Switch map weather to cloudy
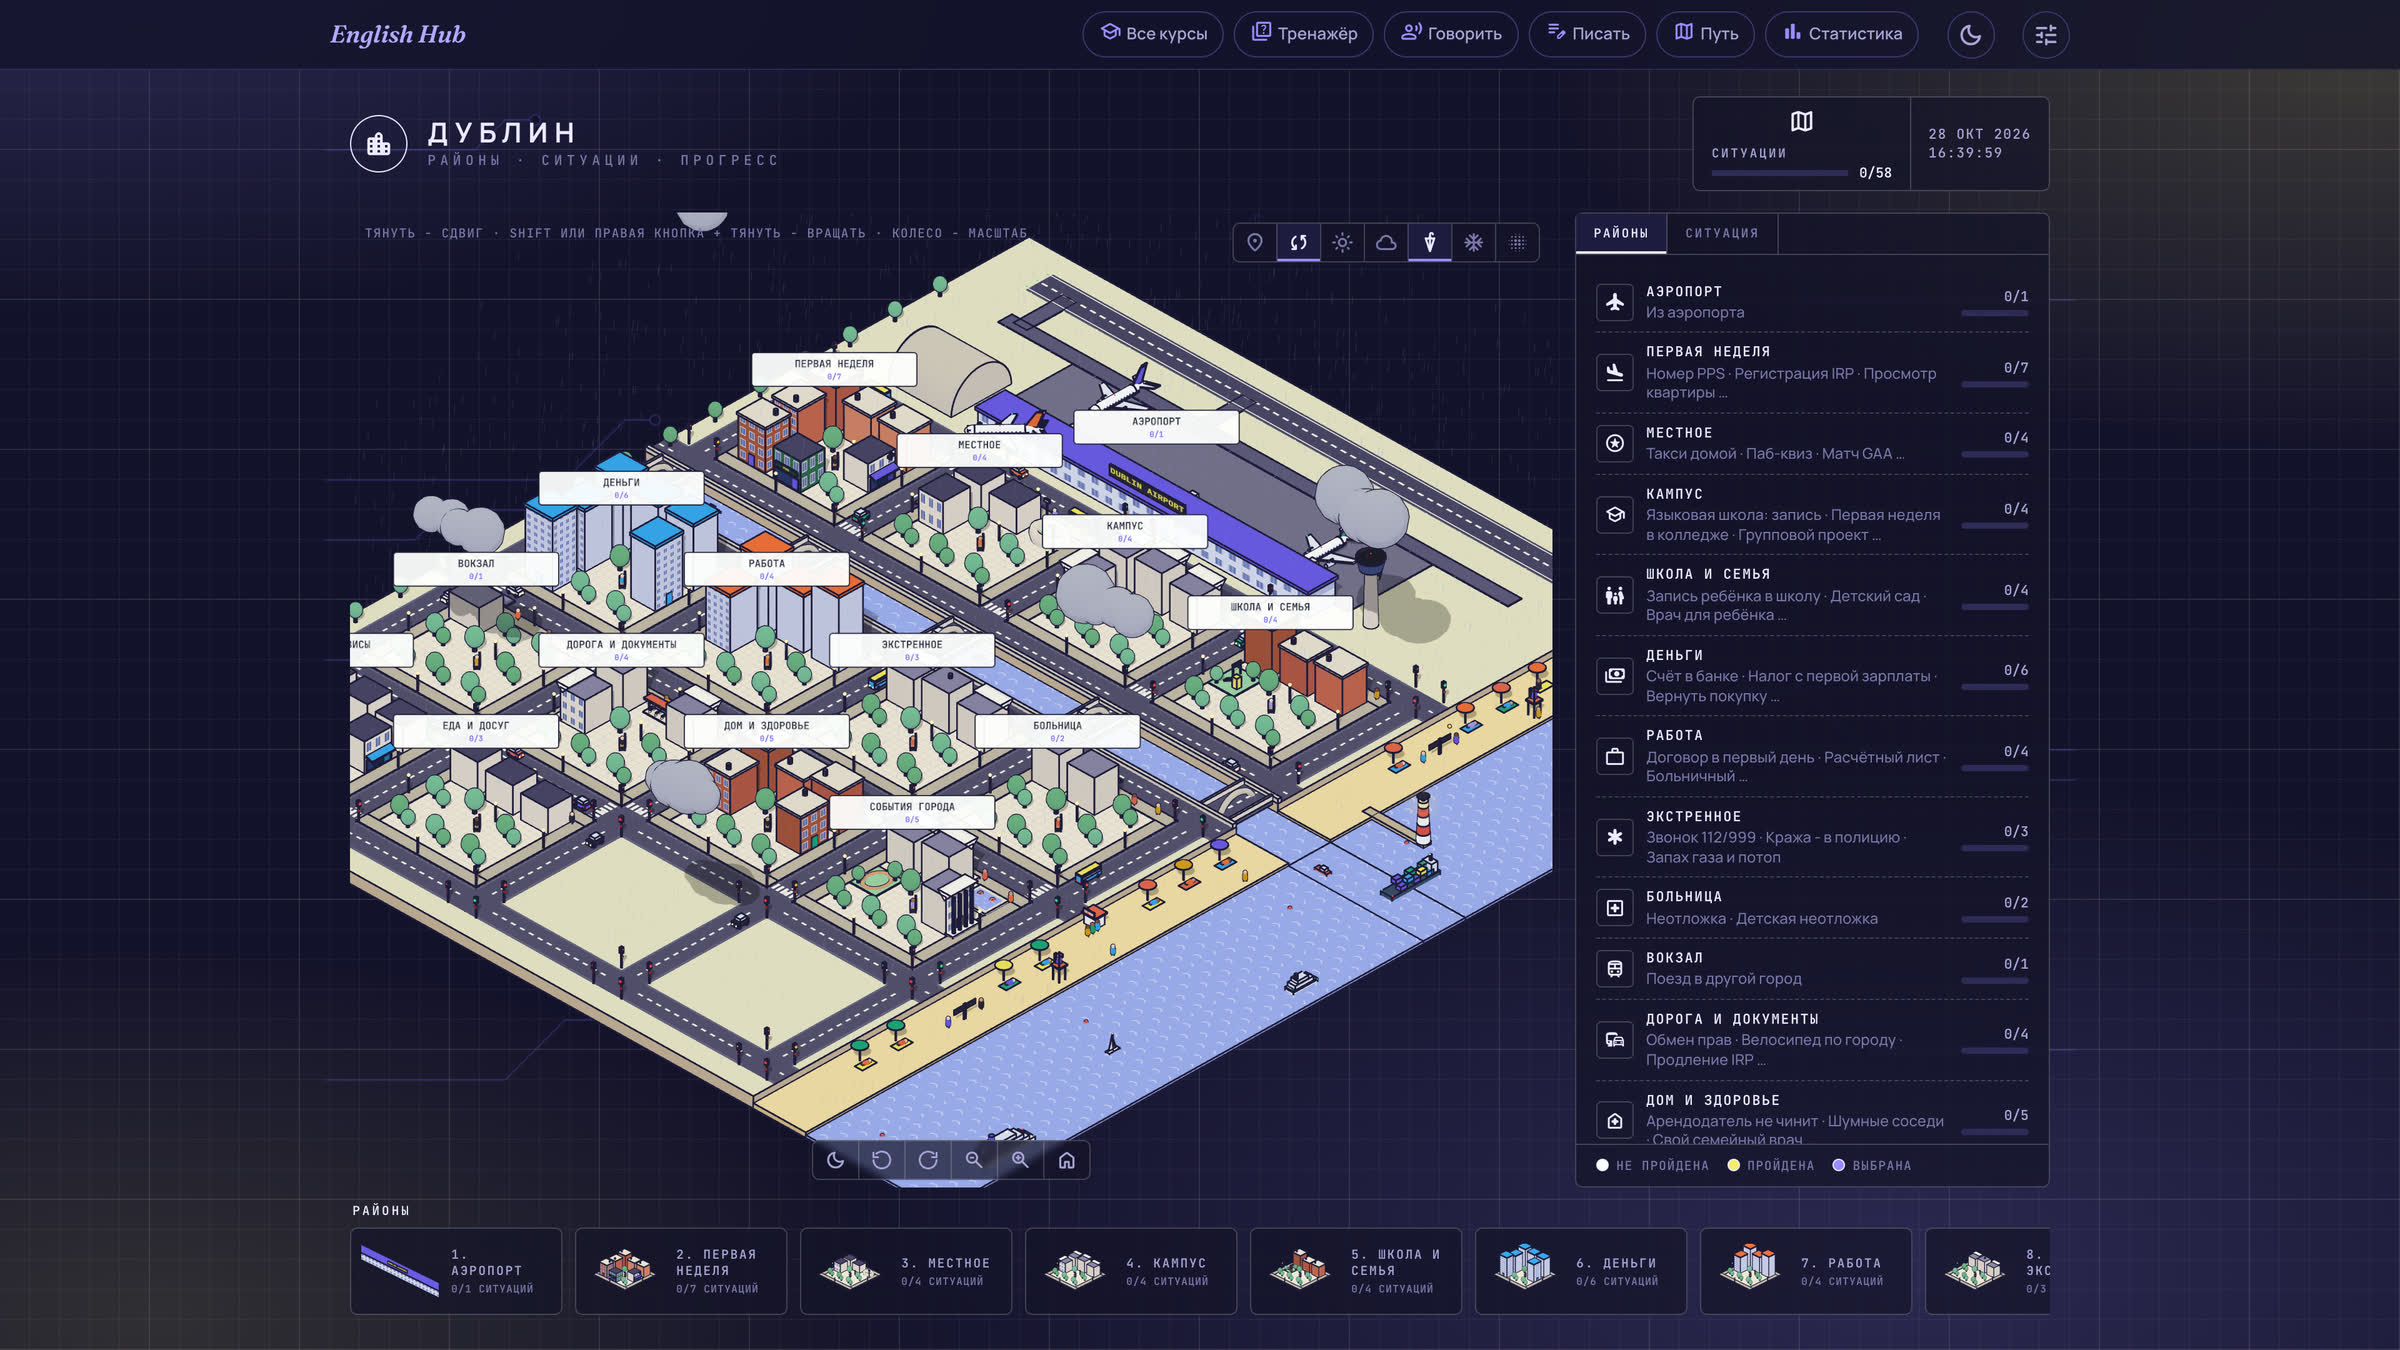 pos(1386,242)
